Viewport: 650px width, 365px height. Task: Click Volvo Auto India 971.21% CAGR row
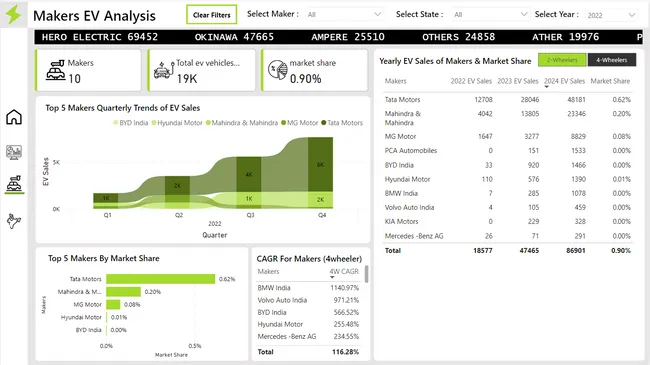click(x=308, y=300)
